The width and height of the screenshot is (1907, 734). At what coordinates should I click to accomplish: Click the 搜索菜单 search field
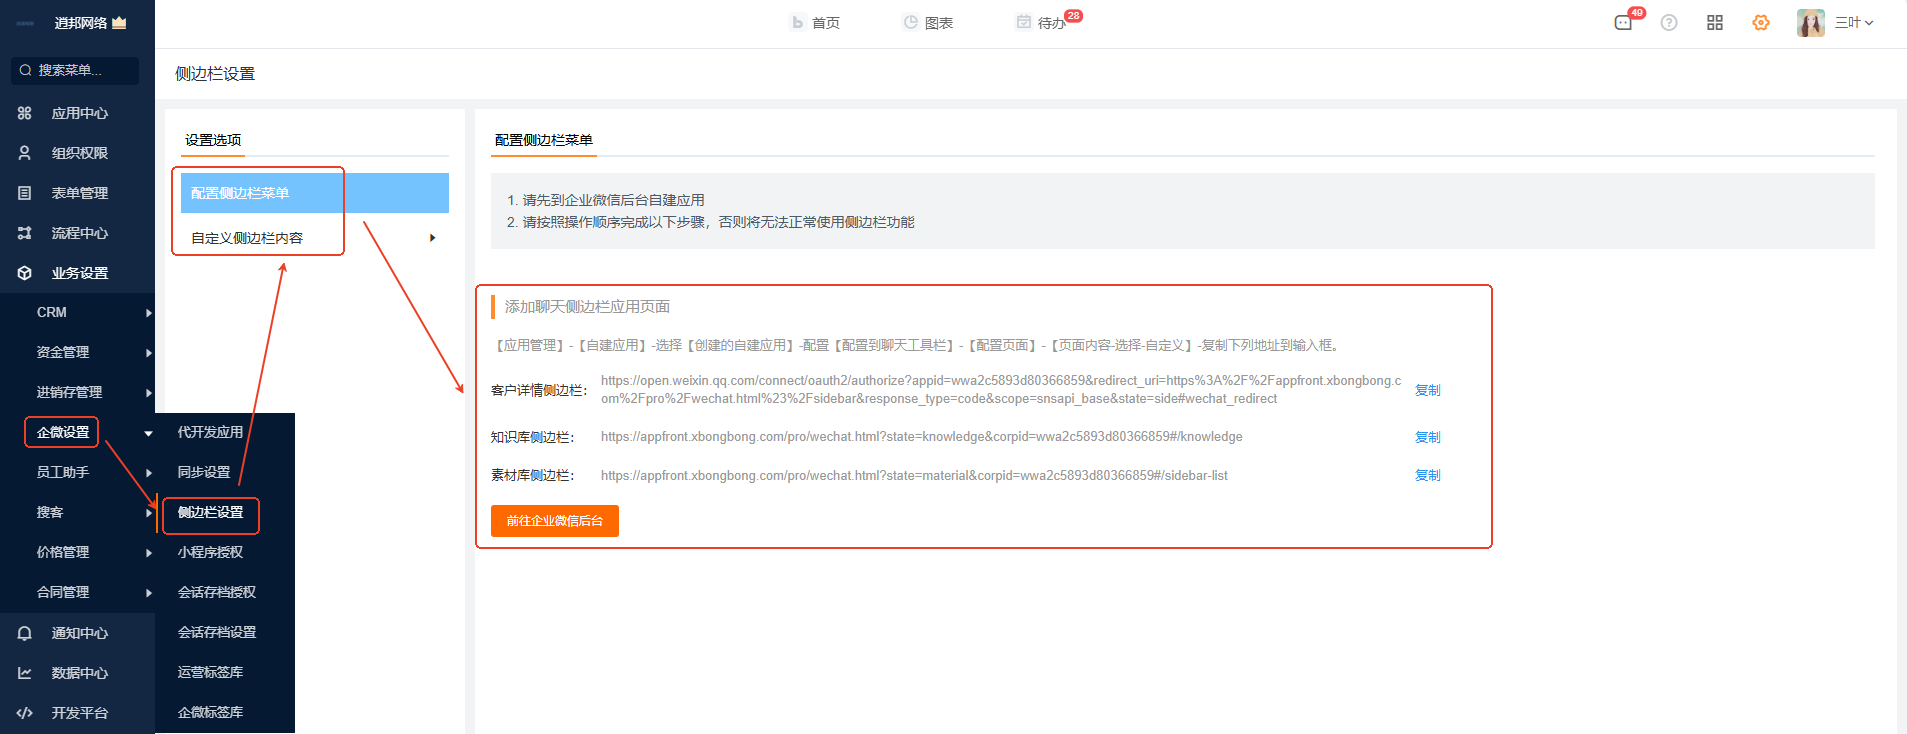pyautogui.click(x=75, y=70)
